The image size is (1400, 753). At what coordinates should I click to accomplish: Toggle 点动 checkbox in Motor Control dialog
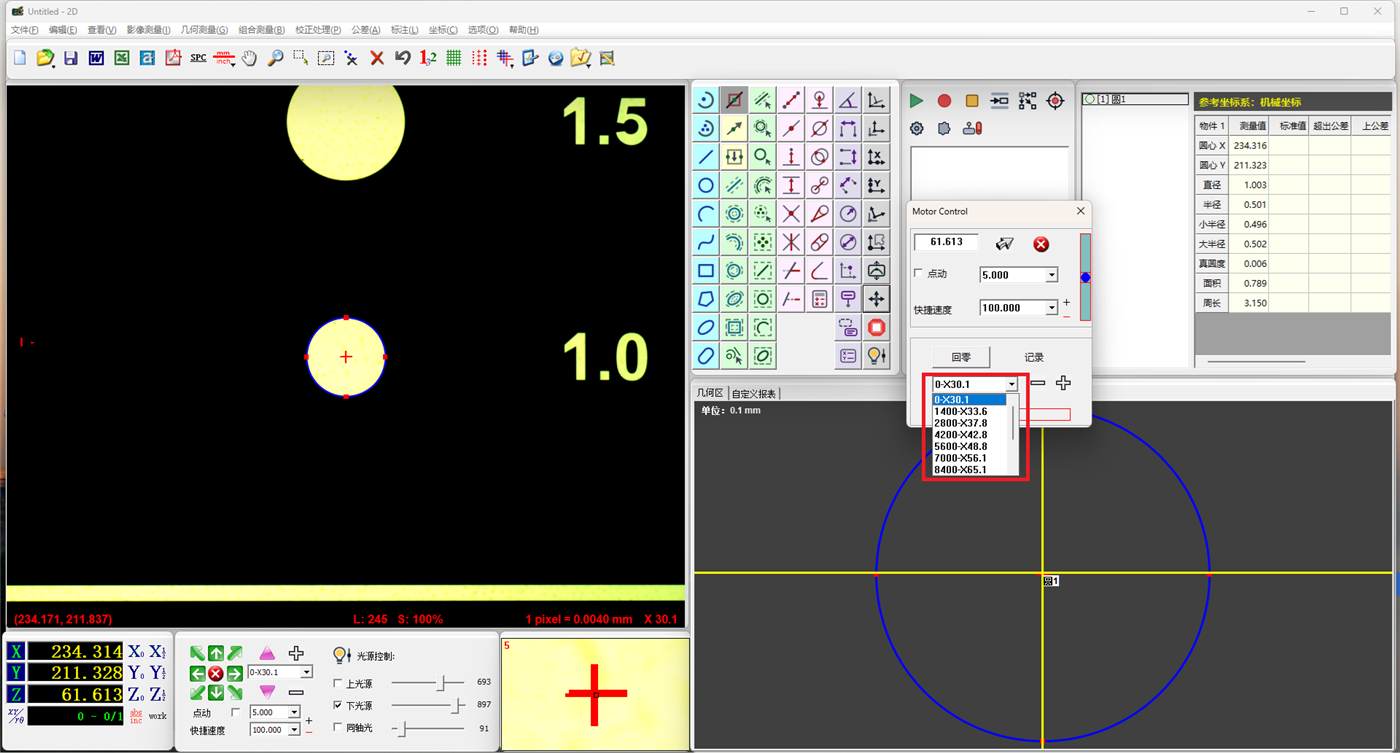tap(919, 273)
